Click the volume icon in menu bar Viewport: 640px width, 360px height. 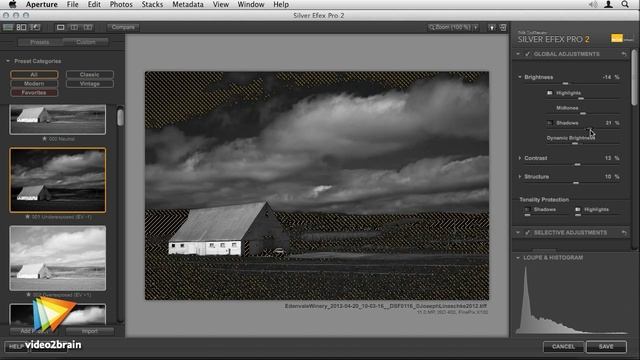[593, 4]
